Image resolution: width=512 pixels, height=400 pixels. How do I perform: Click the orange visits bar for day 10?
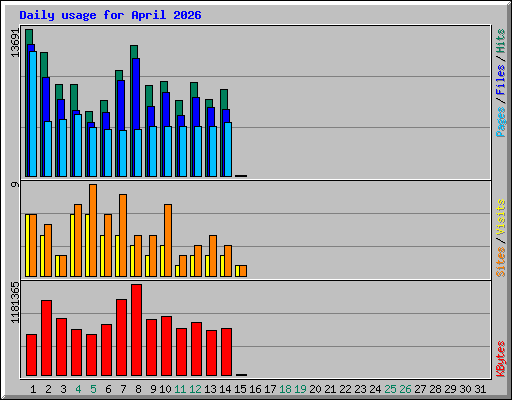click(168, 240)
